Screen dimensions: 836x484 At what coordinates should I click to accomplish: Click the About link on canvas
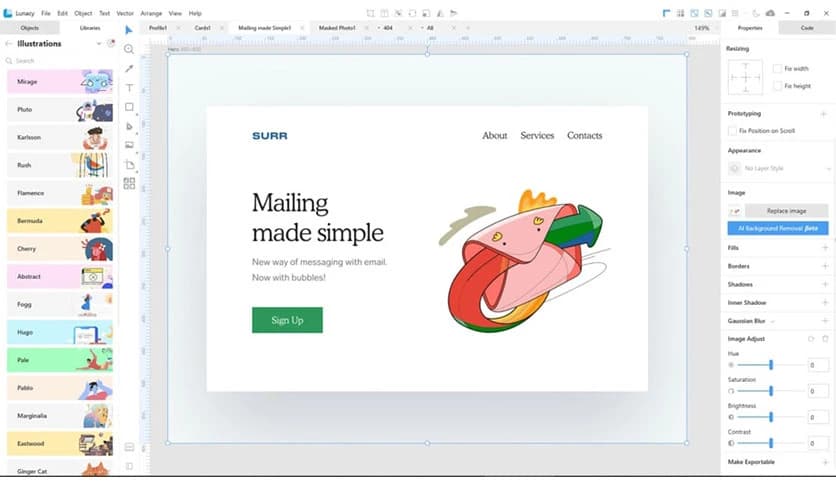click(495, 135)
